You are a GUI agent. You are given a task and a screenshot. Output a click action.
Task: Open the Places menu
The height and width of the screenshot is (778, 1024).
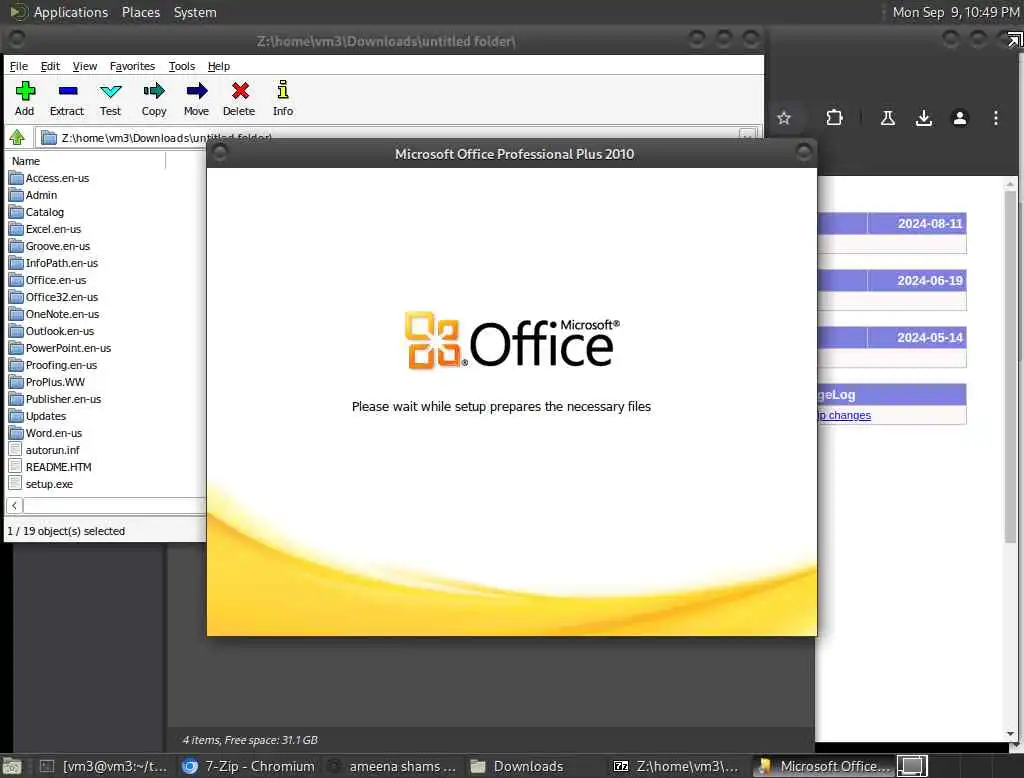tap(140, 12)
